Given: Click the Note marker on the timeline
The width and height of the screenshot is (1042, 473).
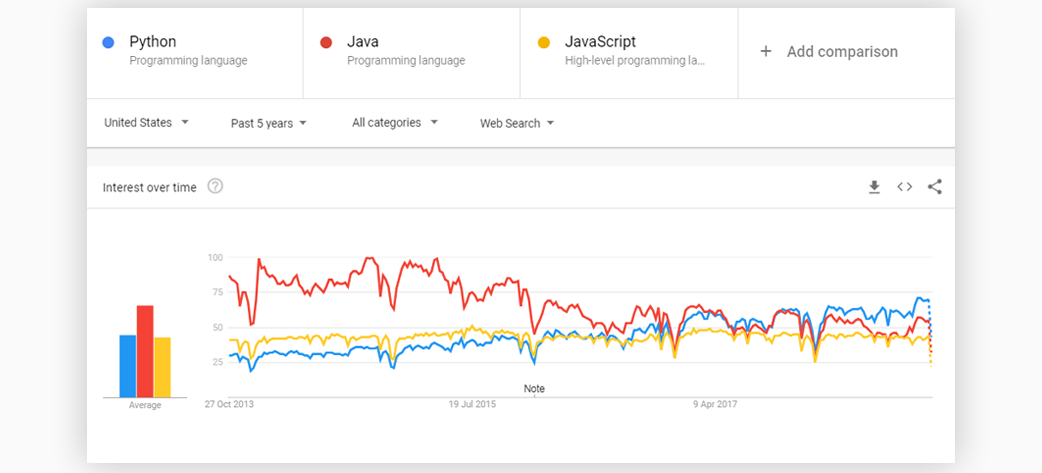Looking at the screenshot, I should coord(534,389).
